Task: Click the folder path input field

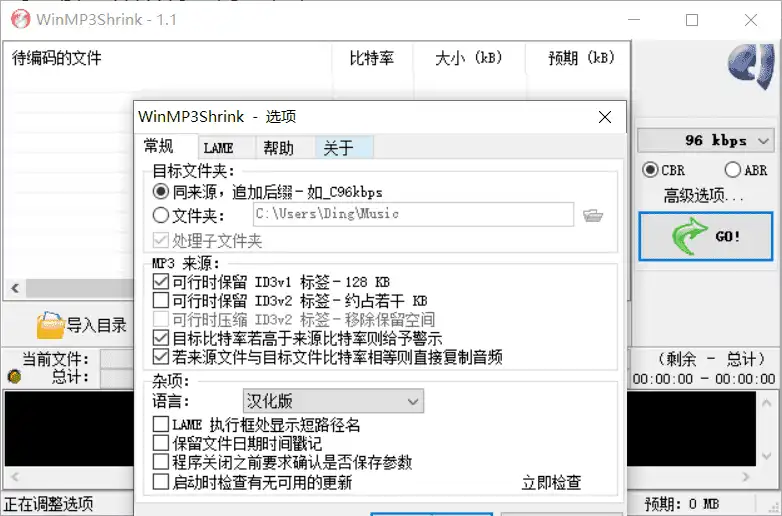Action: pos(413,214)
